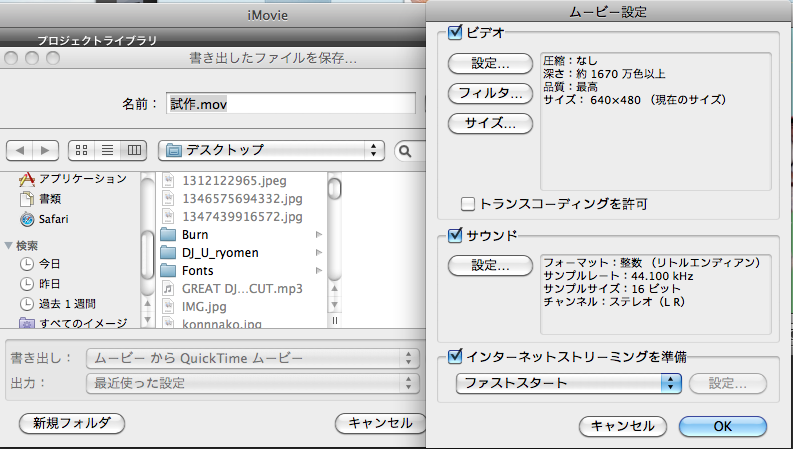Toggle the ビデオ checkbox
The height and width of the screenshot is (449, 793).
click(x=457, y=33)
